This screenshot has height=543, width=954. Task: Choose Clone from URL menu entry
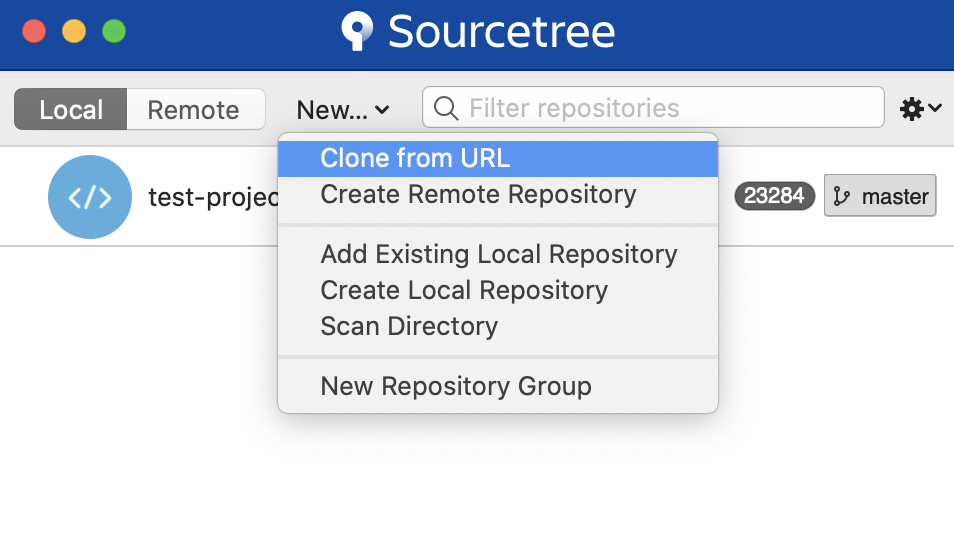[x=498, y=159]
